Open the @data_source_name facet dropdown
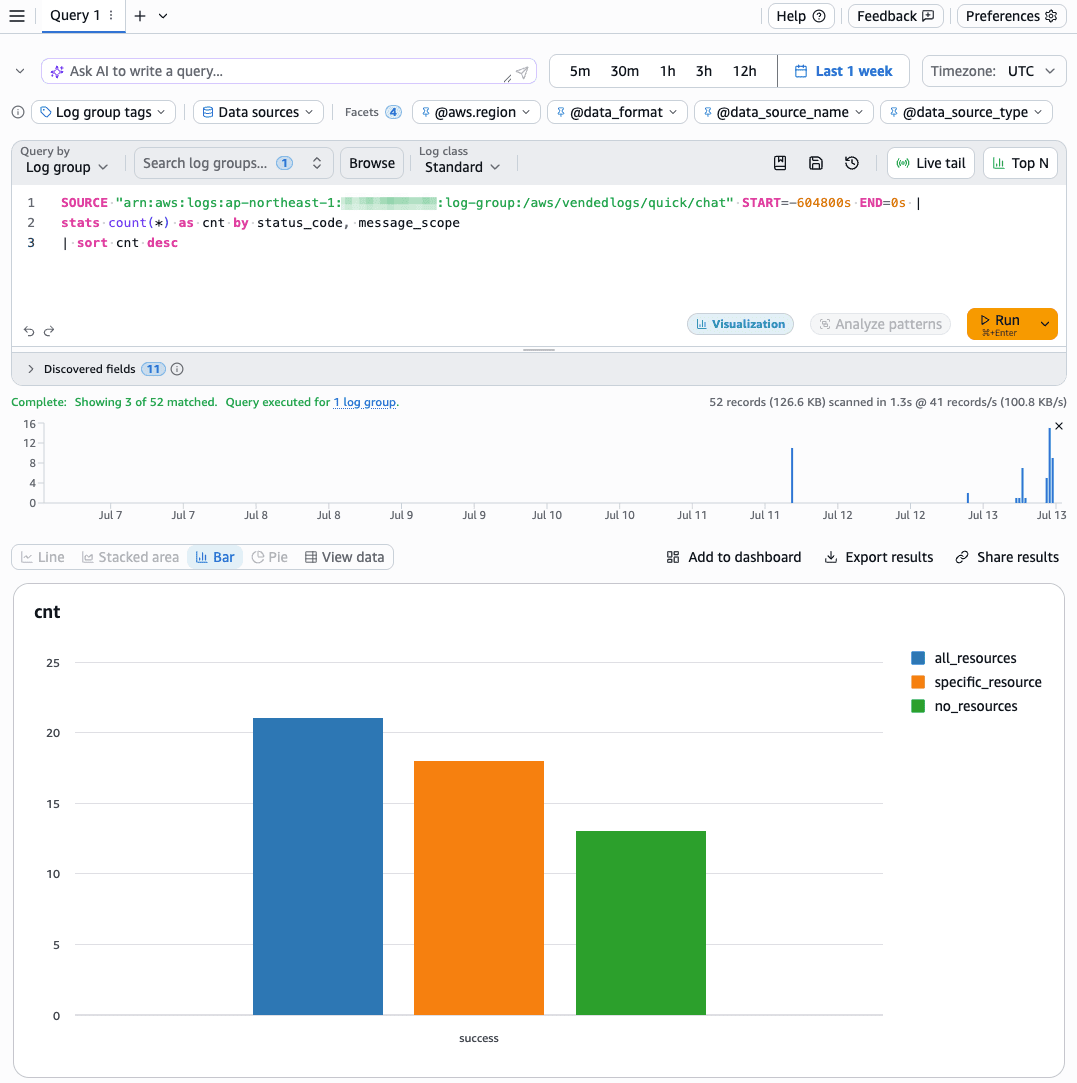This screenshot has width=1077, height=1083. (x=783, y=112)
